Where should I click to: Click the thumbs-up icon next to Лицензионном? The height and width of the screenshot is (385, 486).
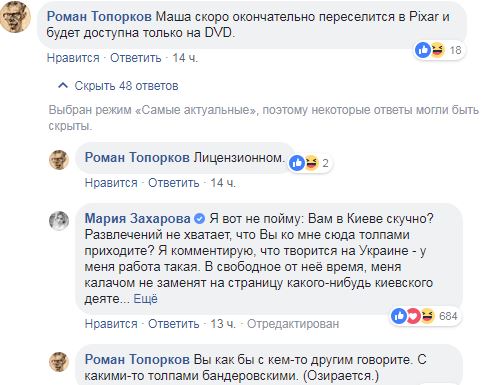pyautogui.click(x=297, y=163)
